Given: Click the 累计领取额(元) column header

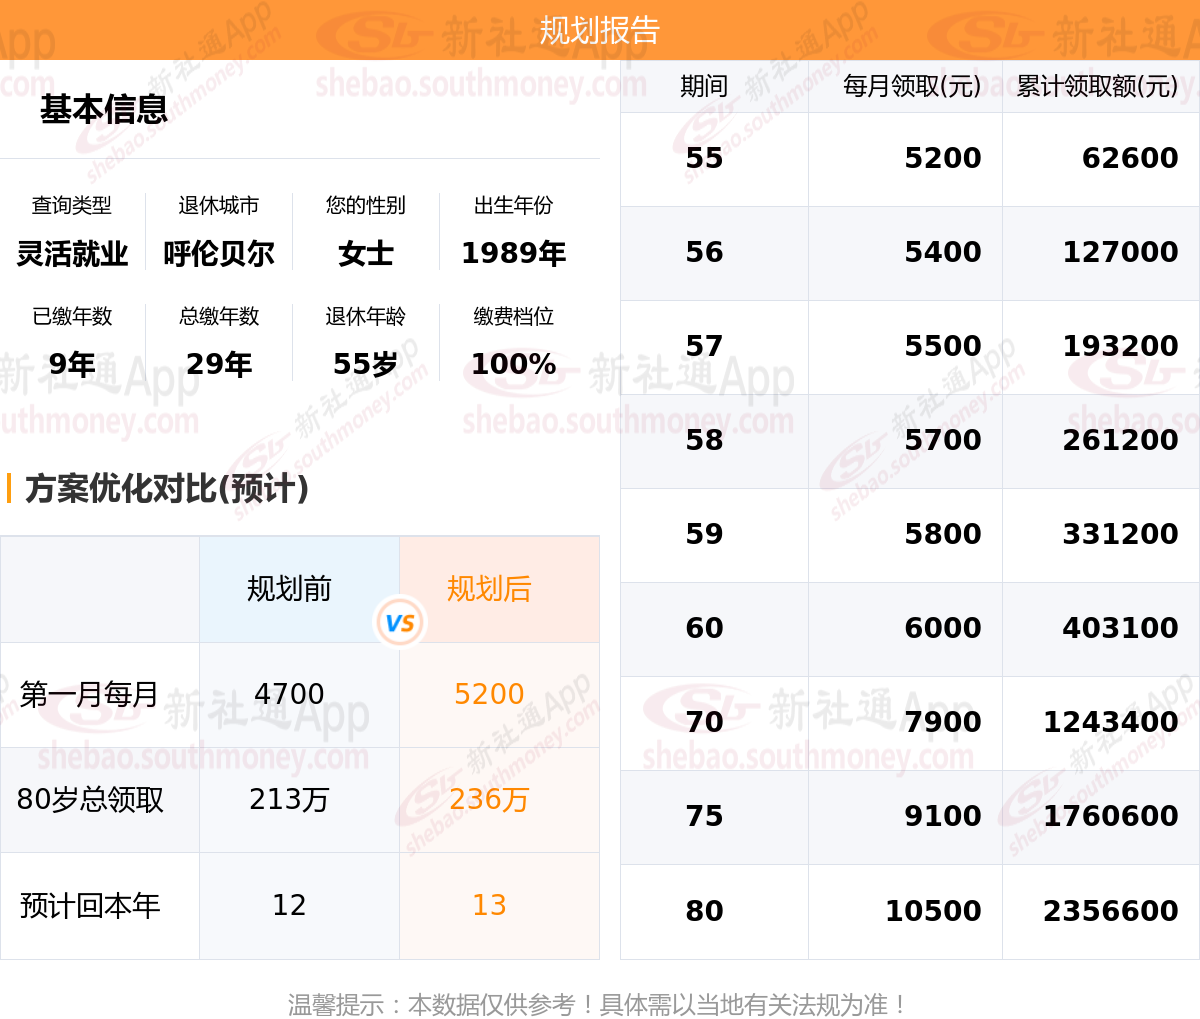Looking at the screenshot, I should click(x=1097, y=86).
